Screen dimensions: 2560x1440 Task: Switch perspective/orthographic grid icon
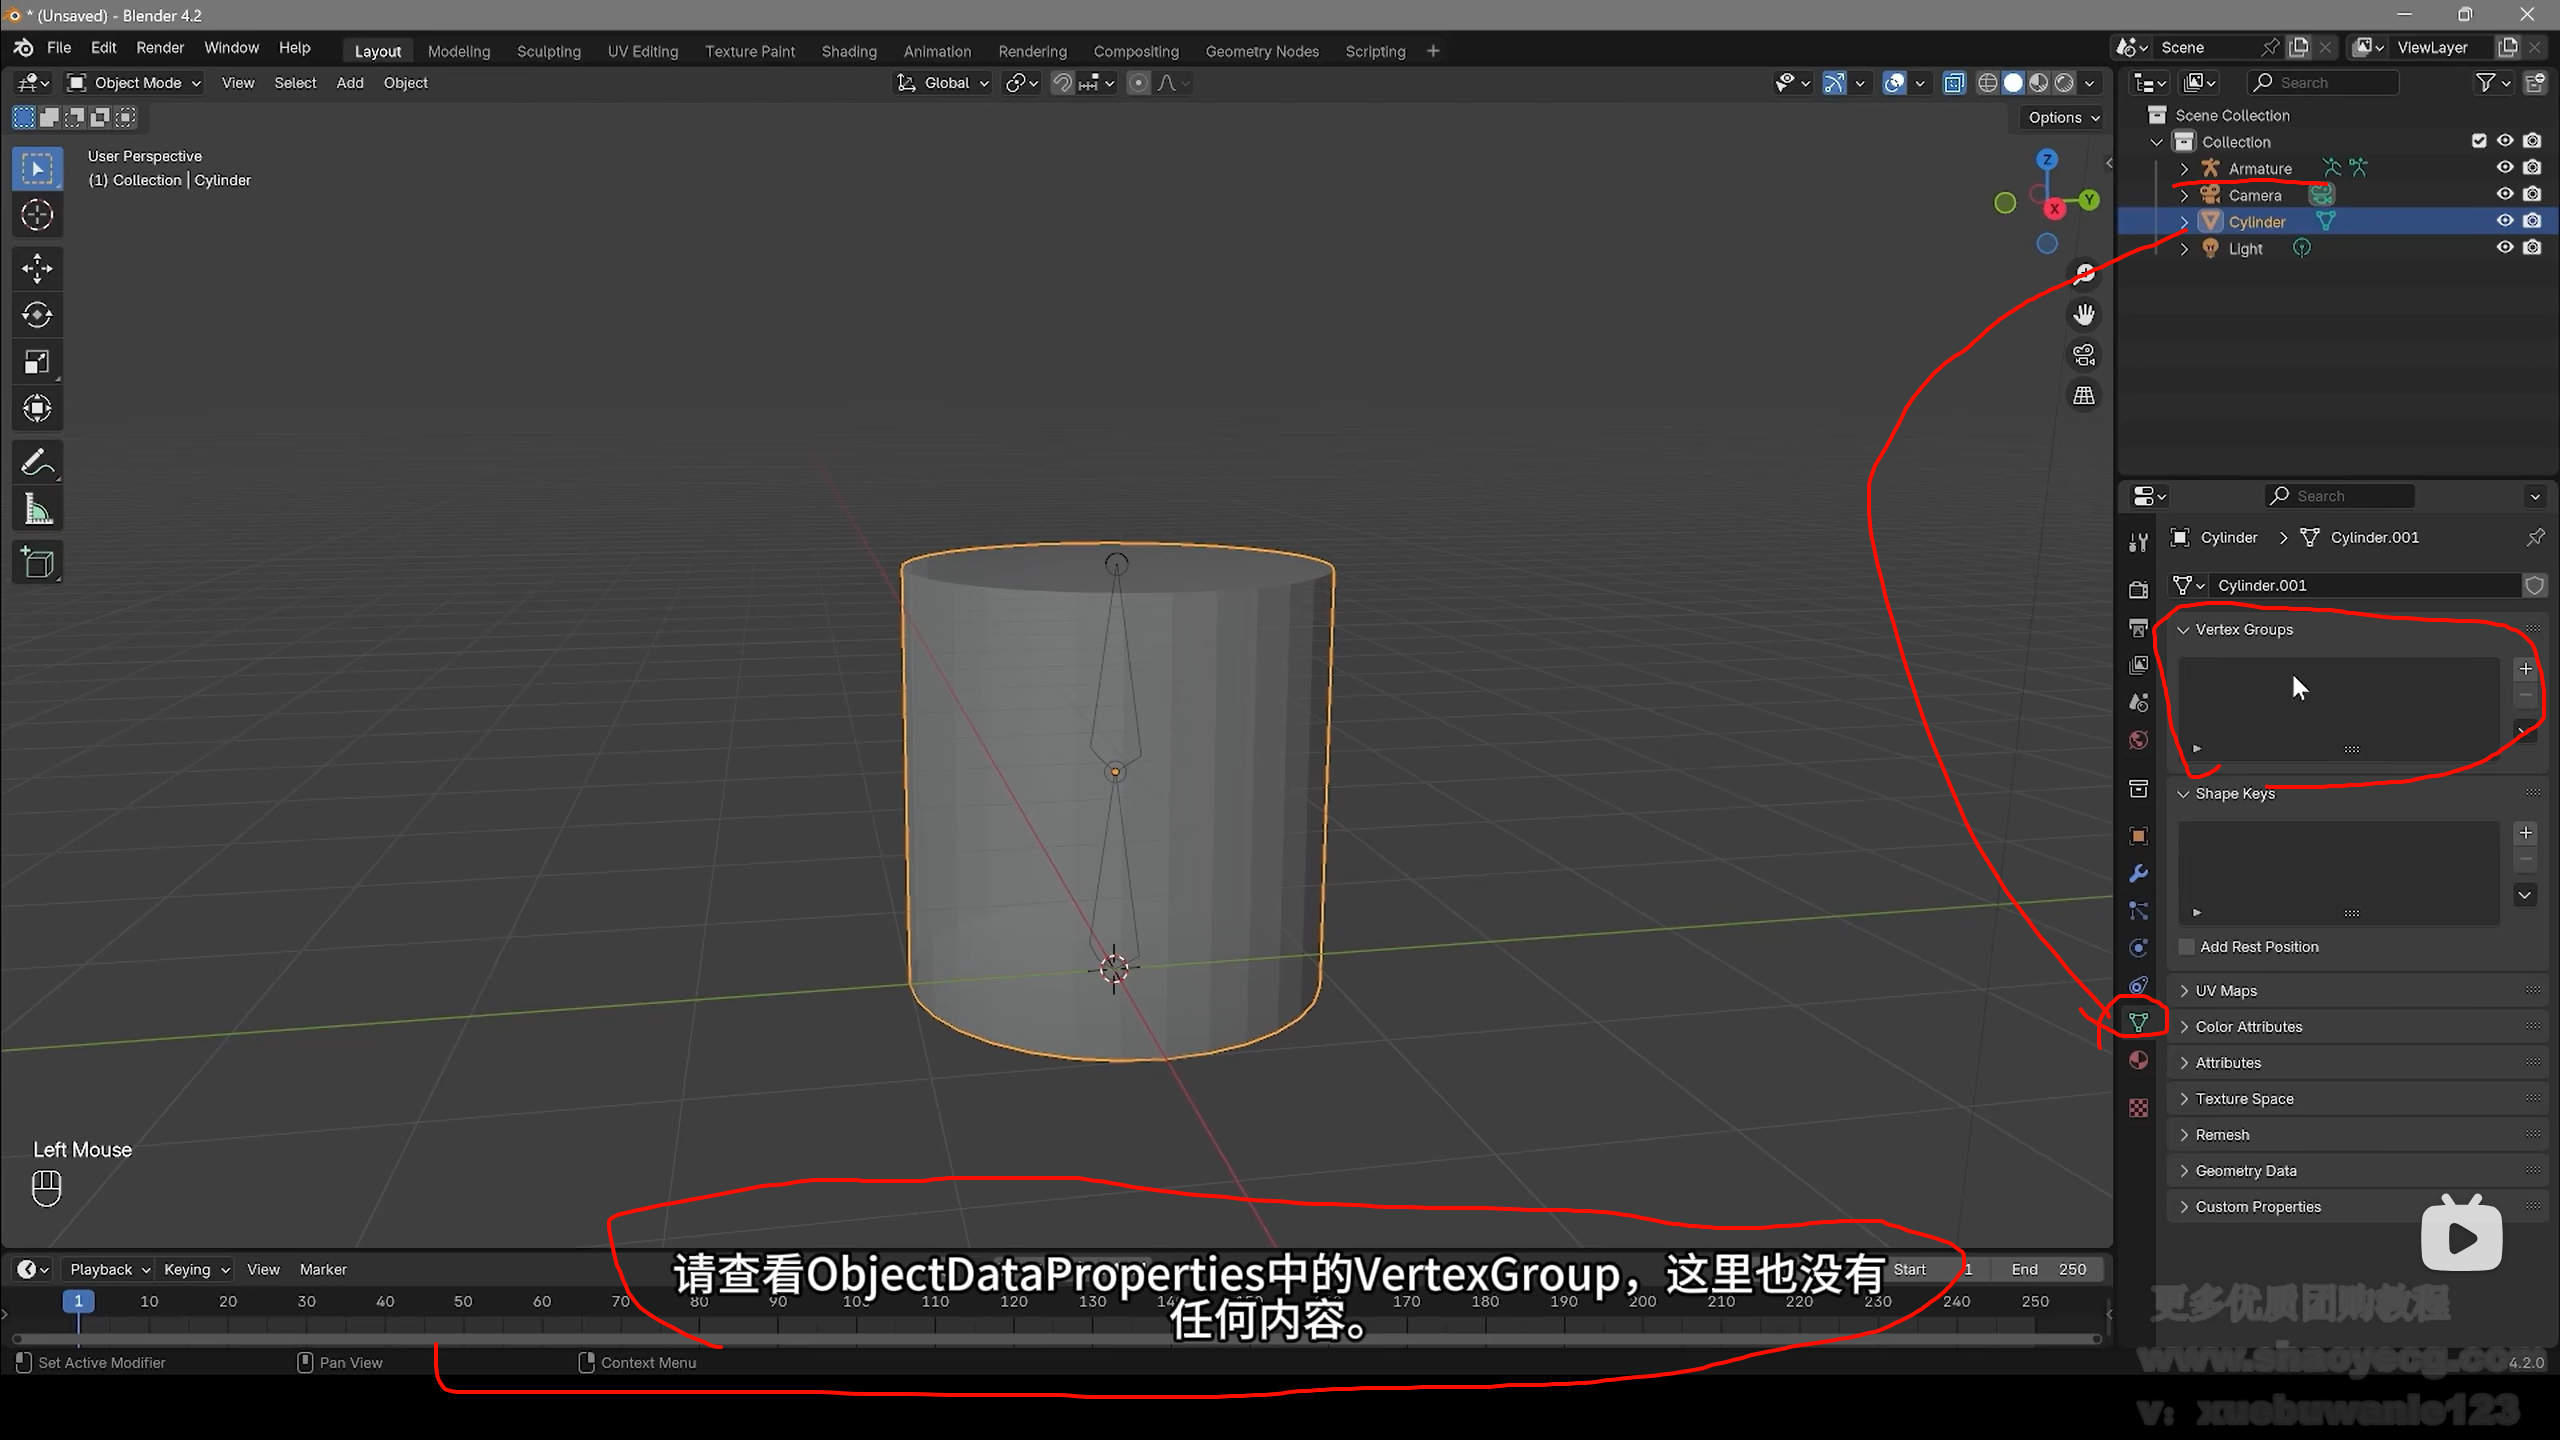pos(2084,396)
